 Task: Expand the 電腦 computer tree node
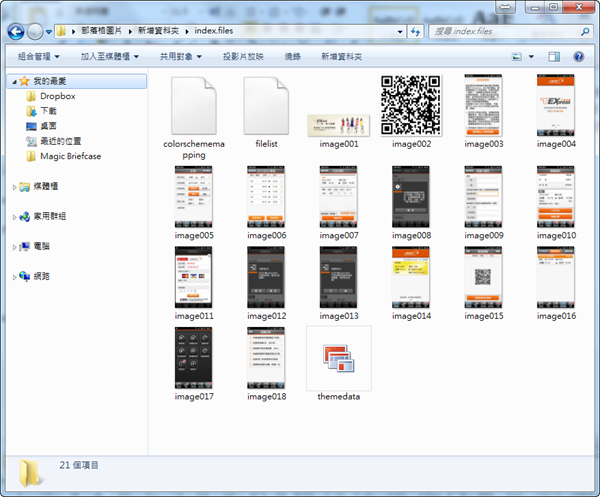coord(11,246)
